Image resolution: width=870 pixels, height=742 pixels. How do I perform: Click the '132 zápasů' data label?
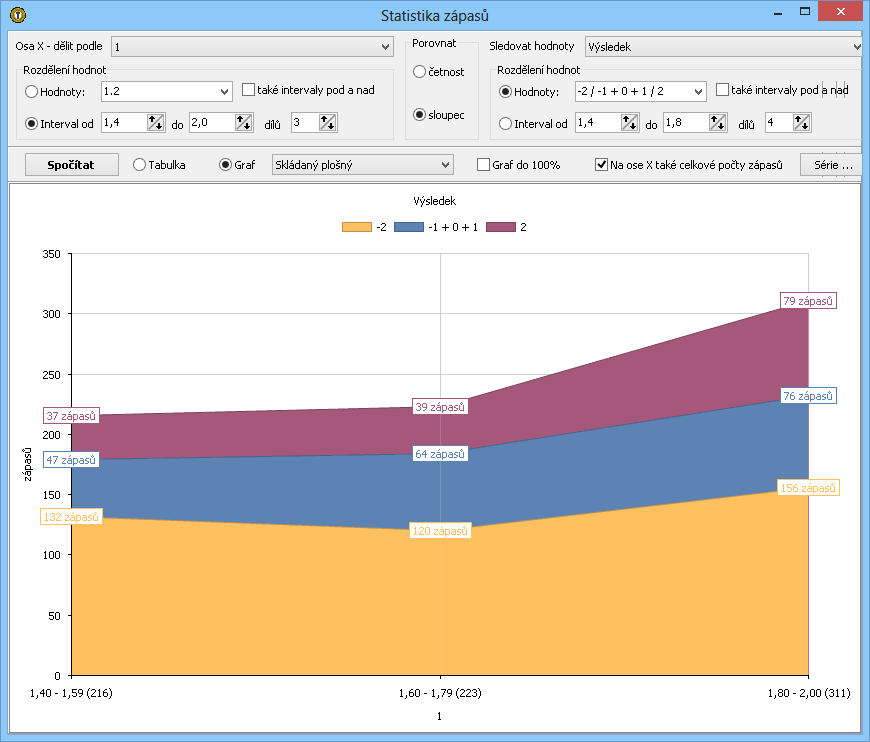point(71,517)
